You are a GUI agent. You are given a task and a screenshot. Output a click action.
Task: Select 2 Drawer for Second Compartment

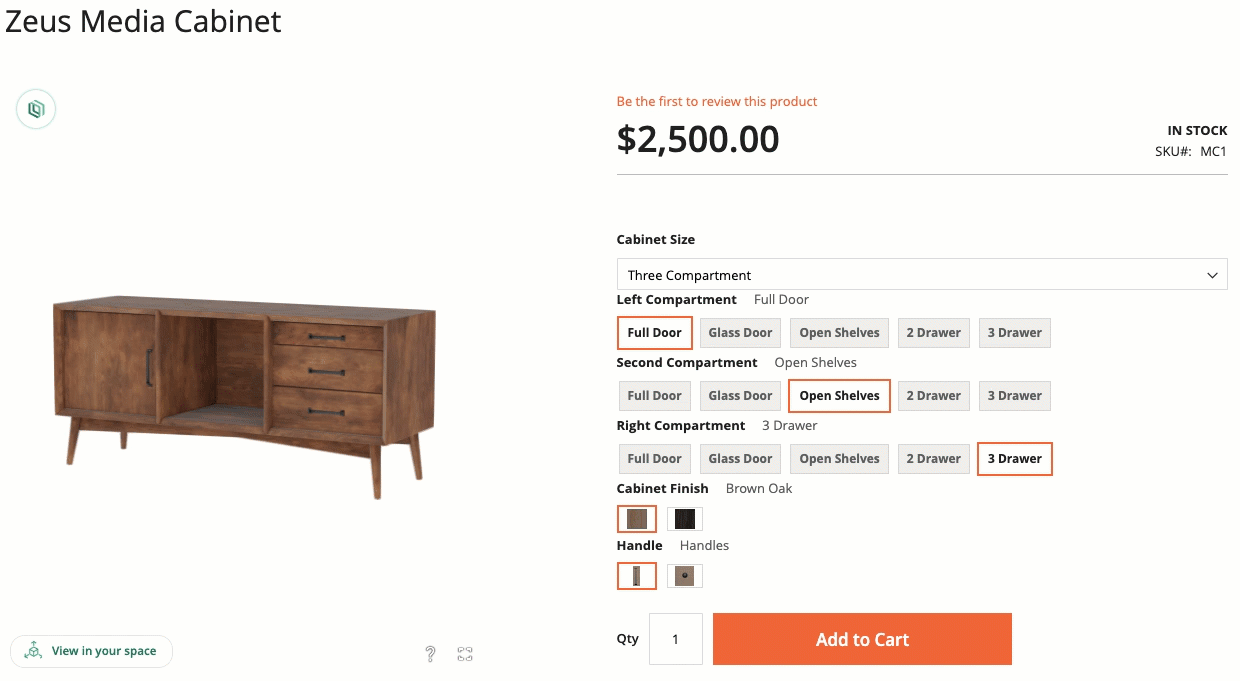[933, 396]
